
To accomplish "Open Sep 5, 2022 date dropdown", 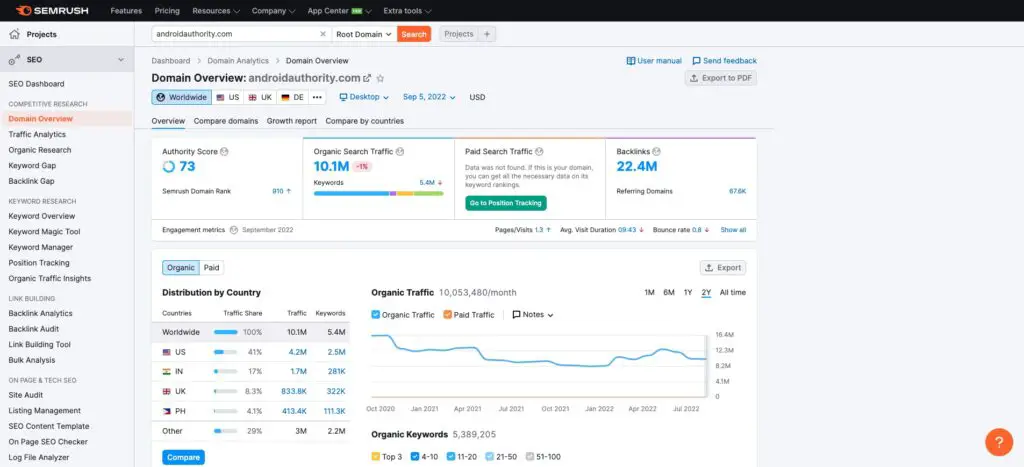I will tap(428, 97).
